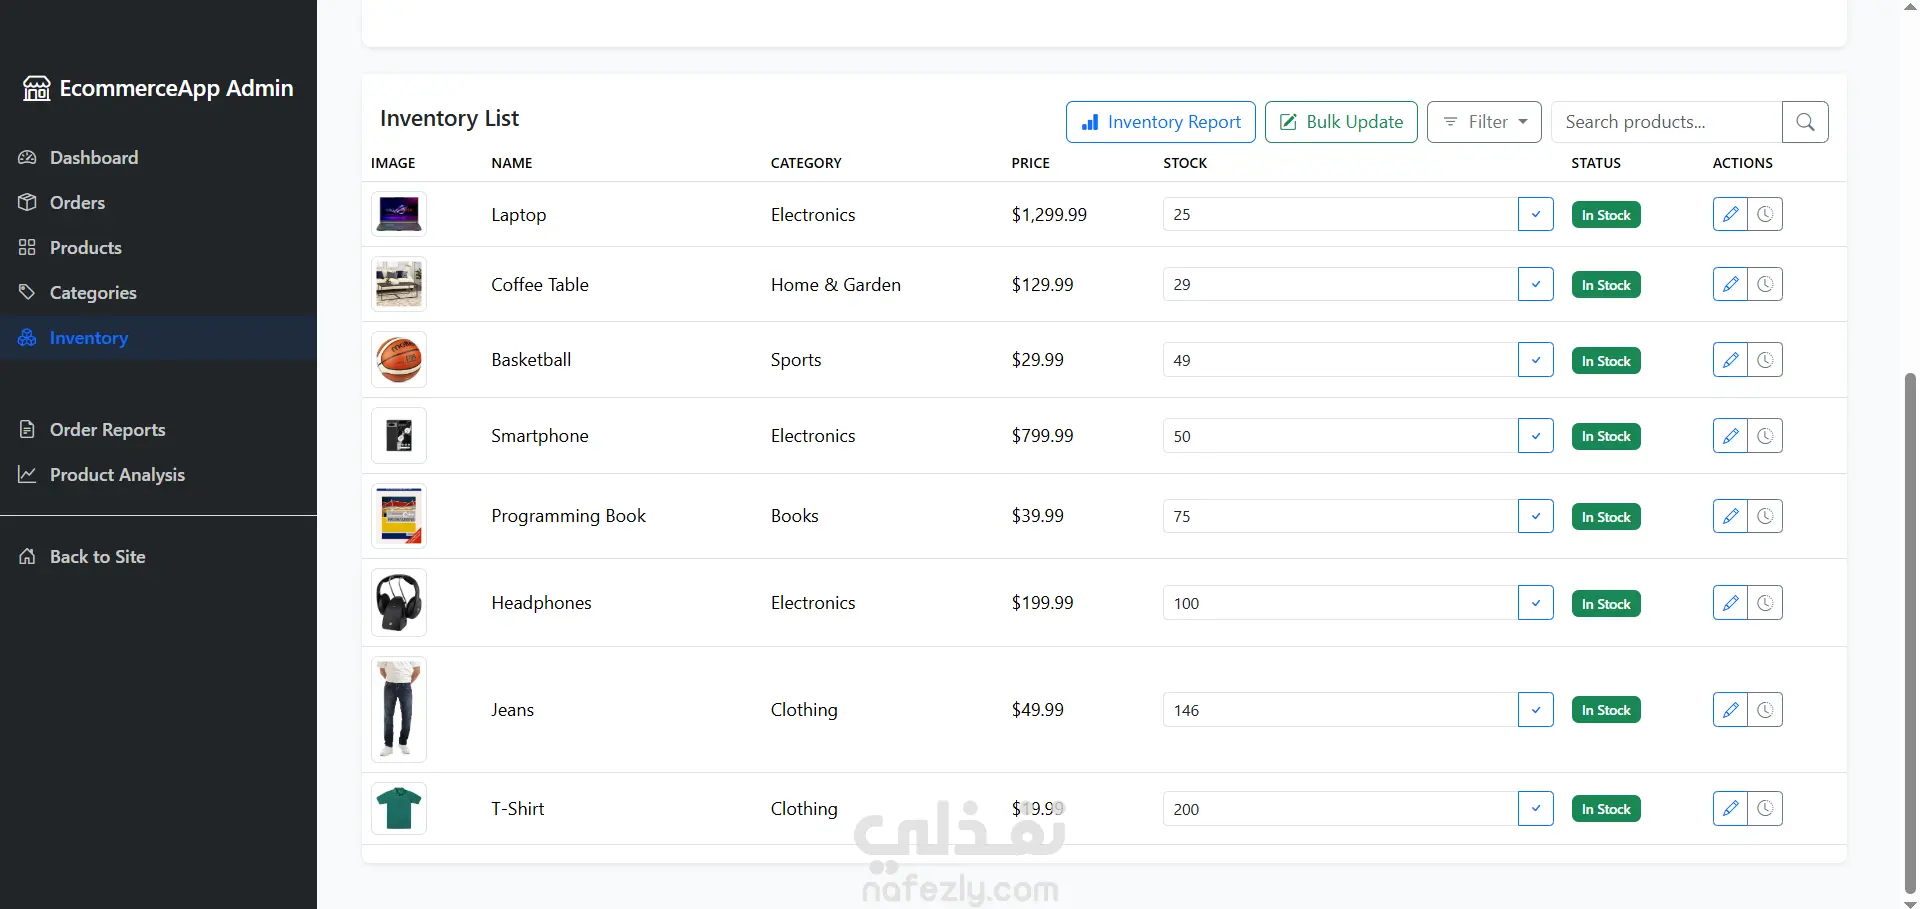Screen dimensions: 1920x909
Task: Navigate to Products page
Action: 158,248
